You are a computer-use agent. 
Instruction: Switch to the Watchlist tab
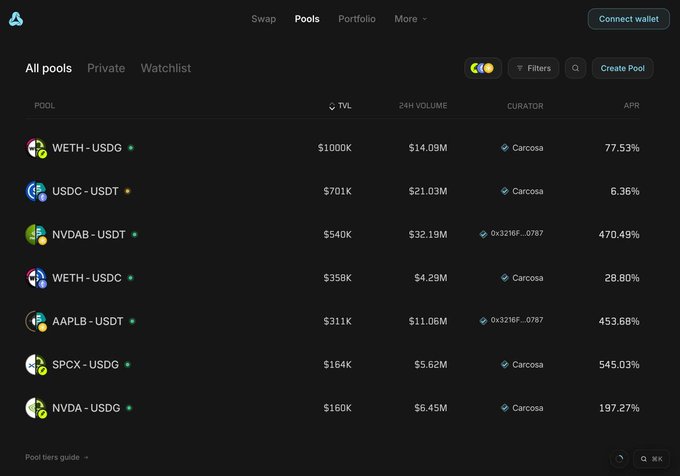tap(166, 68)
